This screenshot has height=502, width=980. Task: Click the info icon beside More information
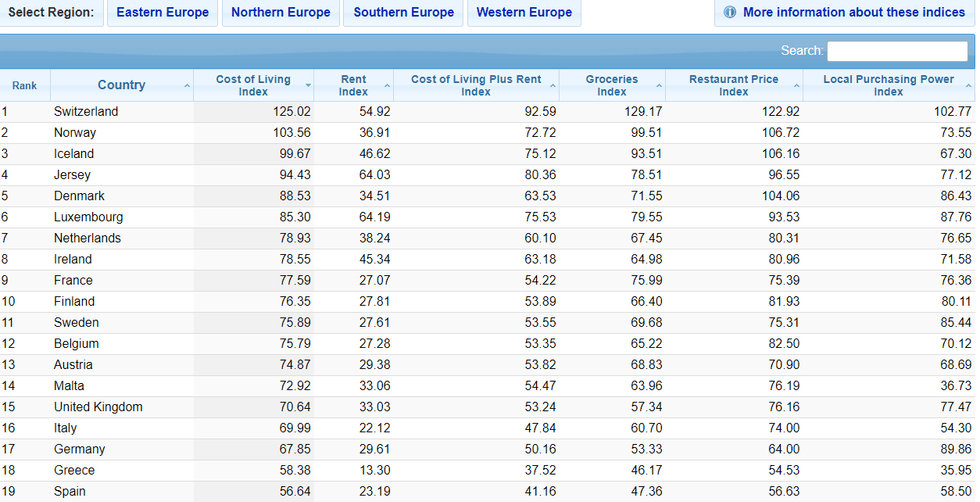[730, 13]
